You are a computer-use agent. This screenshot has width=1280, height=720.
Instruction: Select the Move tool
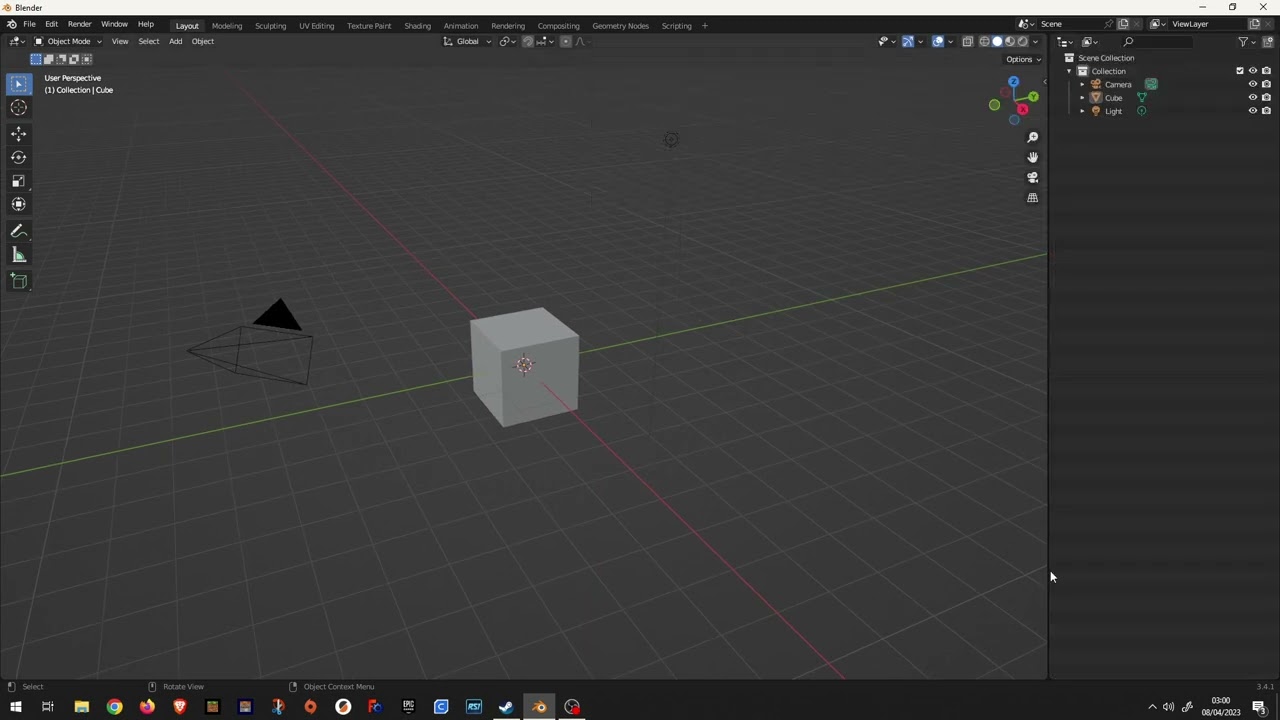tap(18, 134)
